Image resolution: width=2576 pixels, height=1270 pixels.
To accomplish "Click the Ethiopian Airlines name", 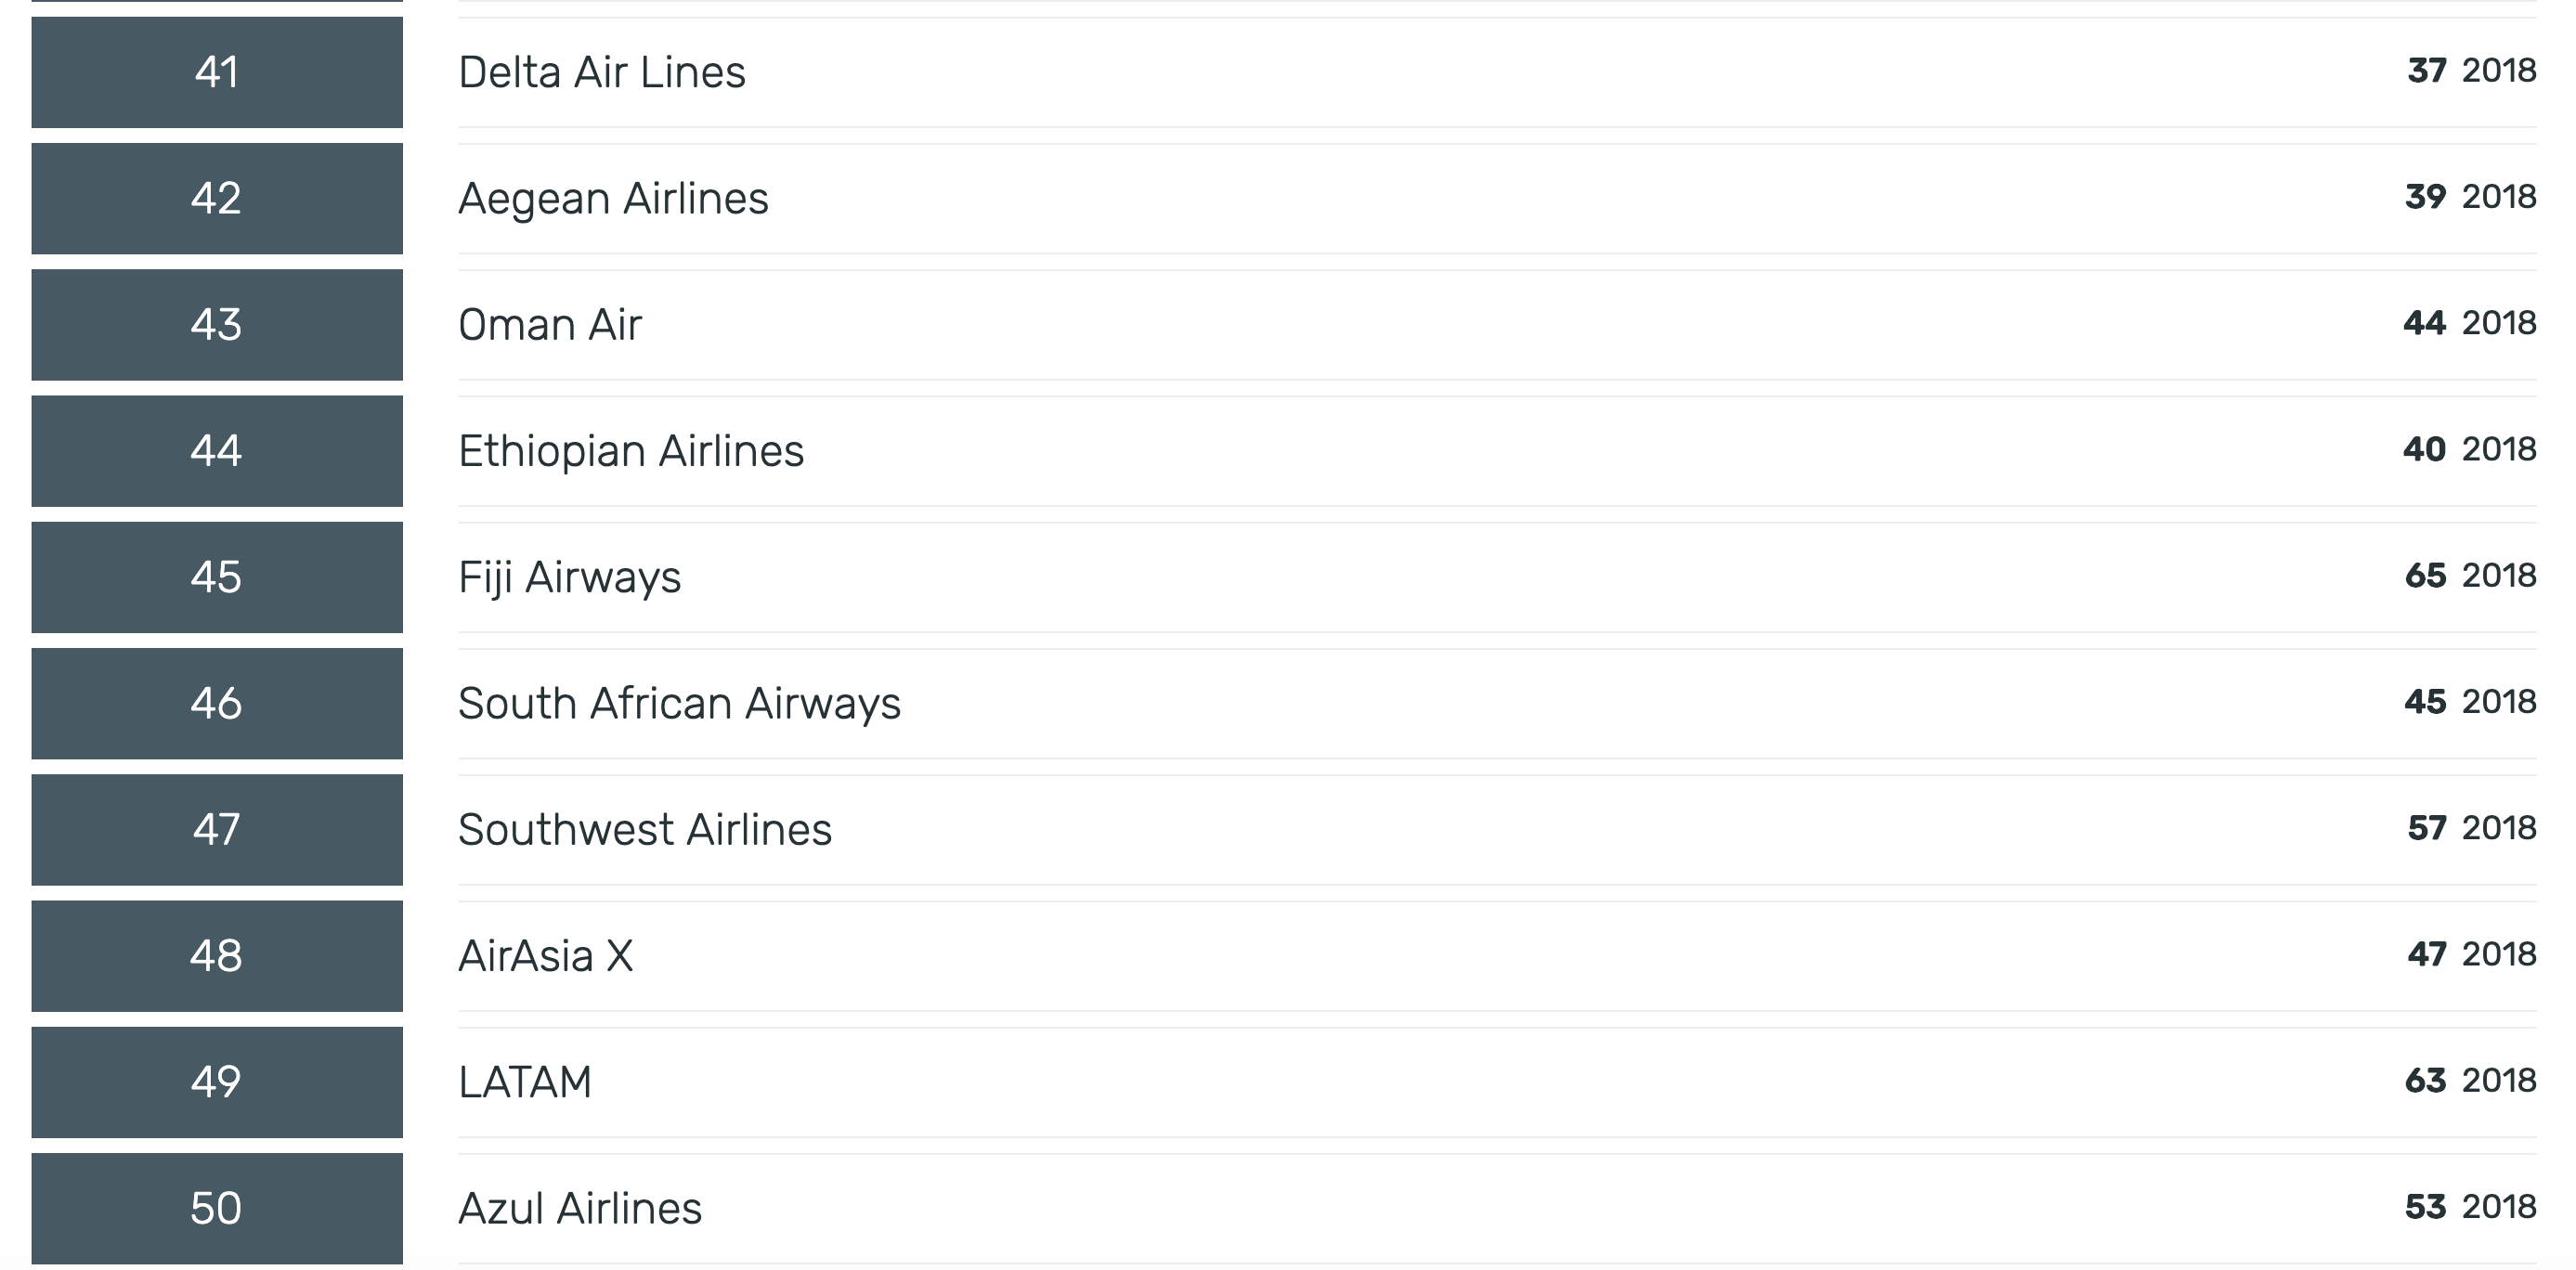I will (x=631, y=451).
